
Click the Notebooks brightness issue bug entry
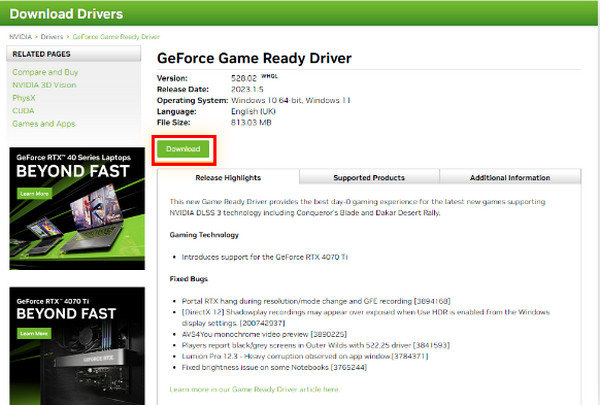274,367
